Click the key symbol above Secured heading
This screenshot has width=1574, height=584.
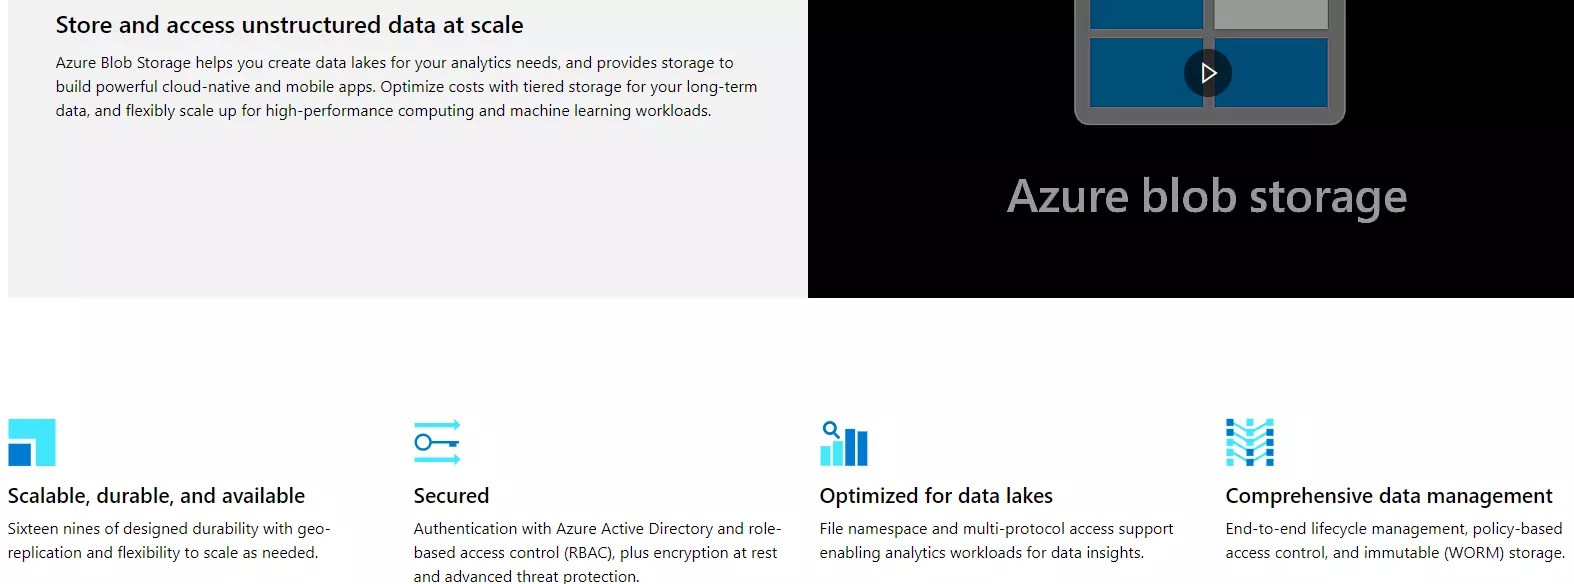point(437,442)
